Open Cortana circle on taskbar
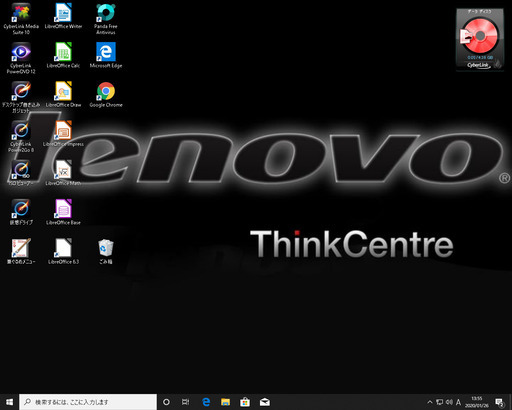The width and height of the screenshot is (512, 410). click(x=166, y=402)
